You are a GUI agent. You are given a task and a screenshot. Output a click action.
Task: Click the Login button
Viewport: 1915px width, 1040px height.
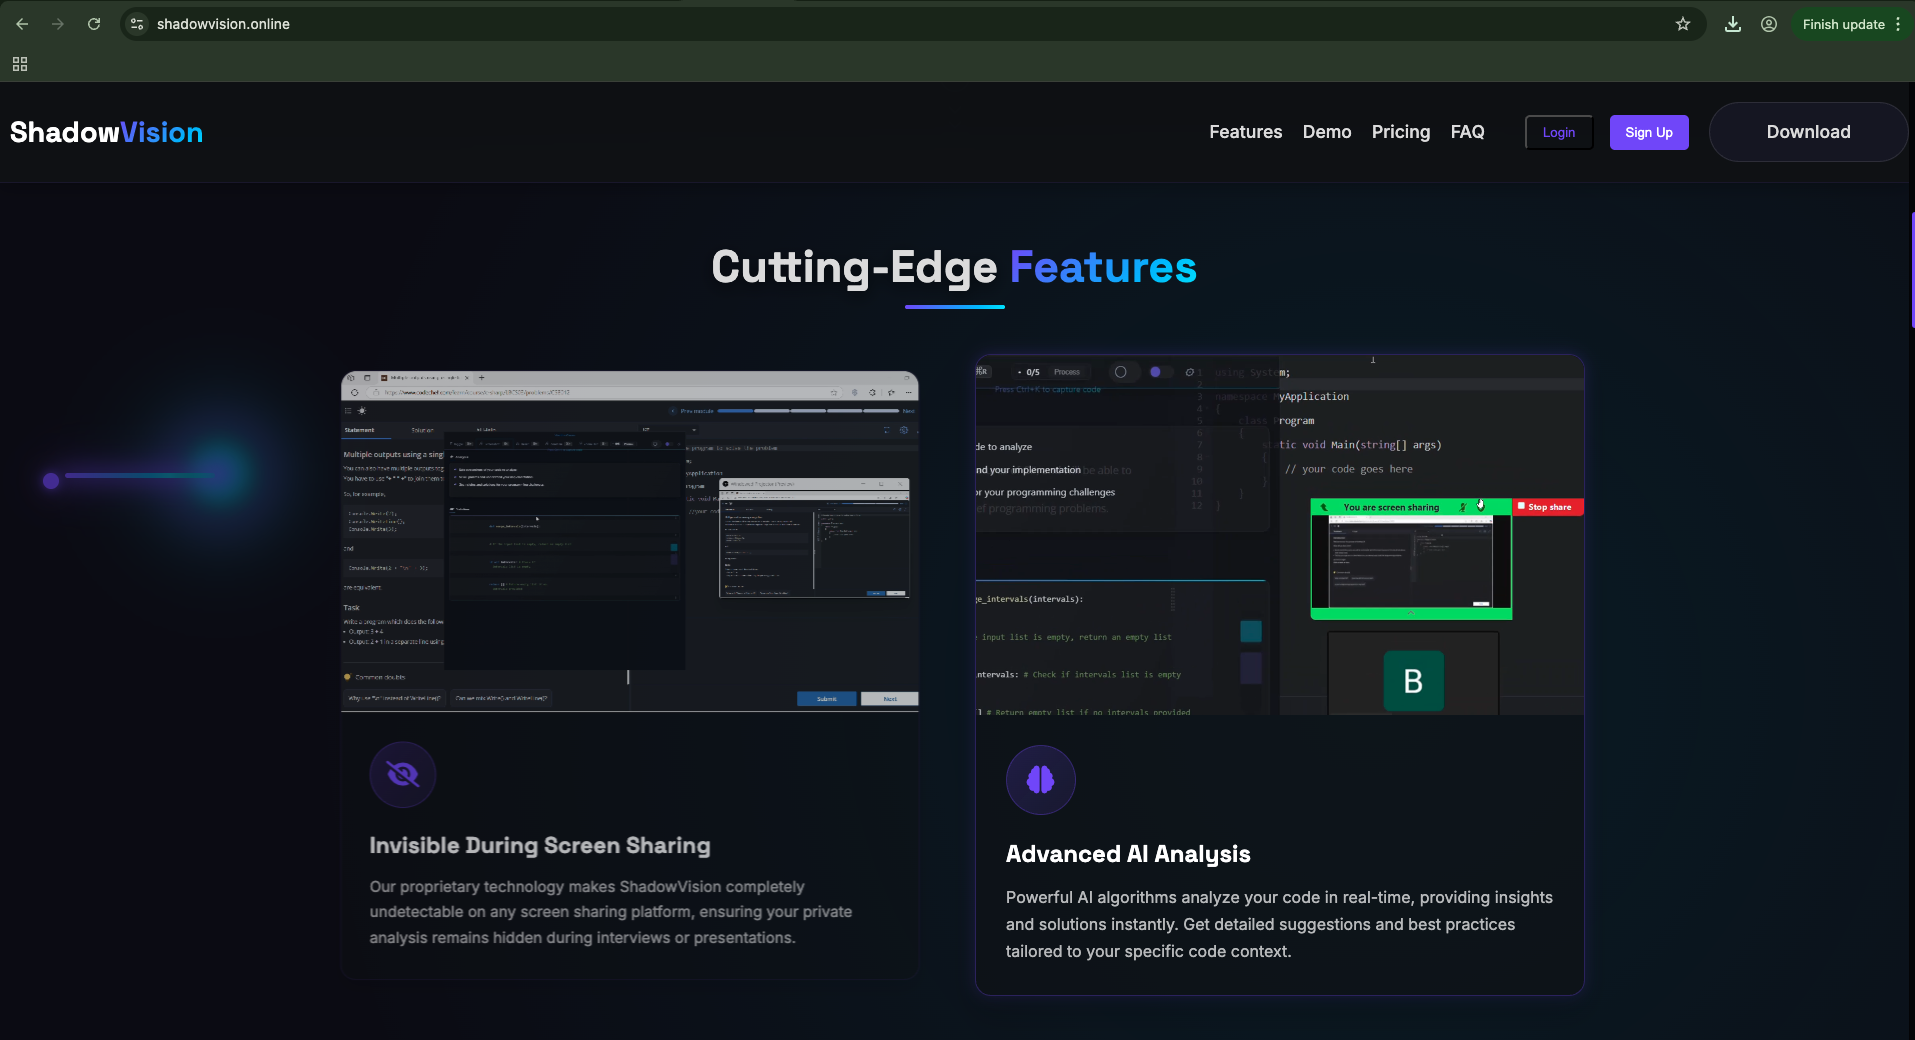click(x=1558, y=132)
